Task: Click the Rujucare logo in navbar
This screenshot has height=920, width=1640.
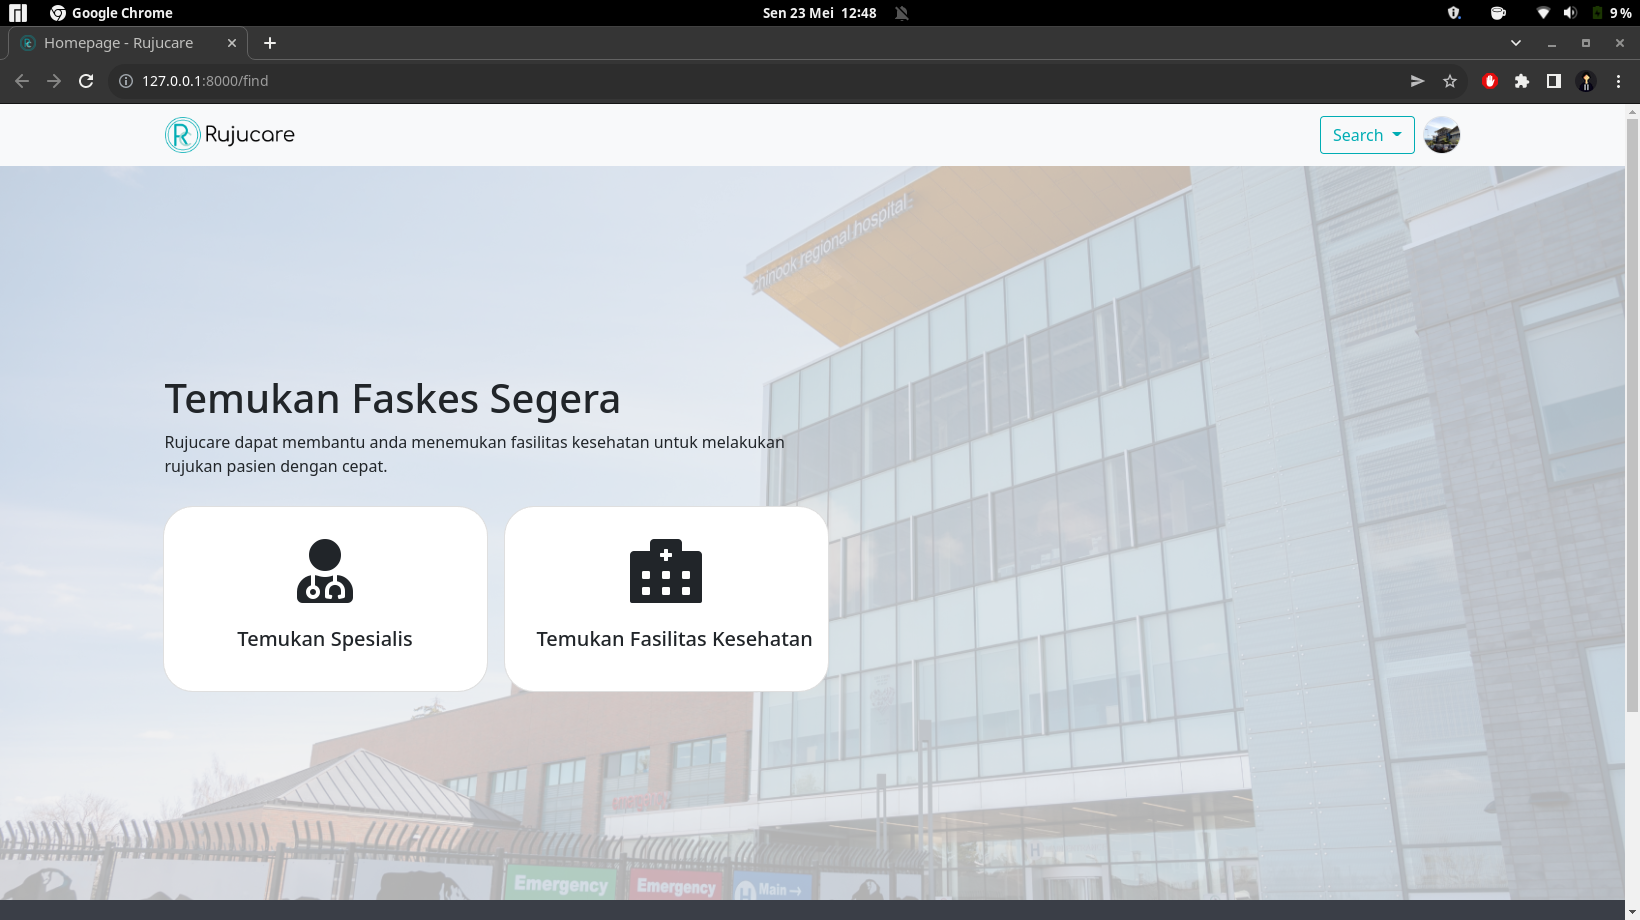Action: pyautogui.click(x=230, y=135)
